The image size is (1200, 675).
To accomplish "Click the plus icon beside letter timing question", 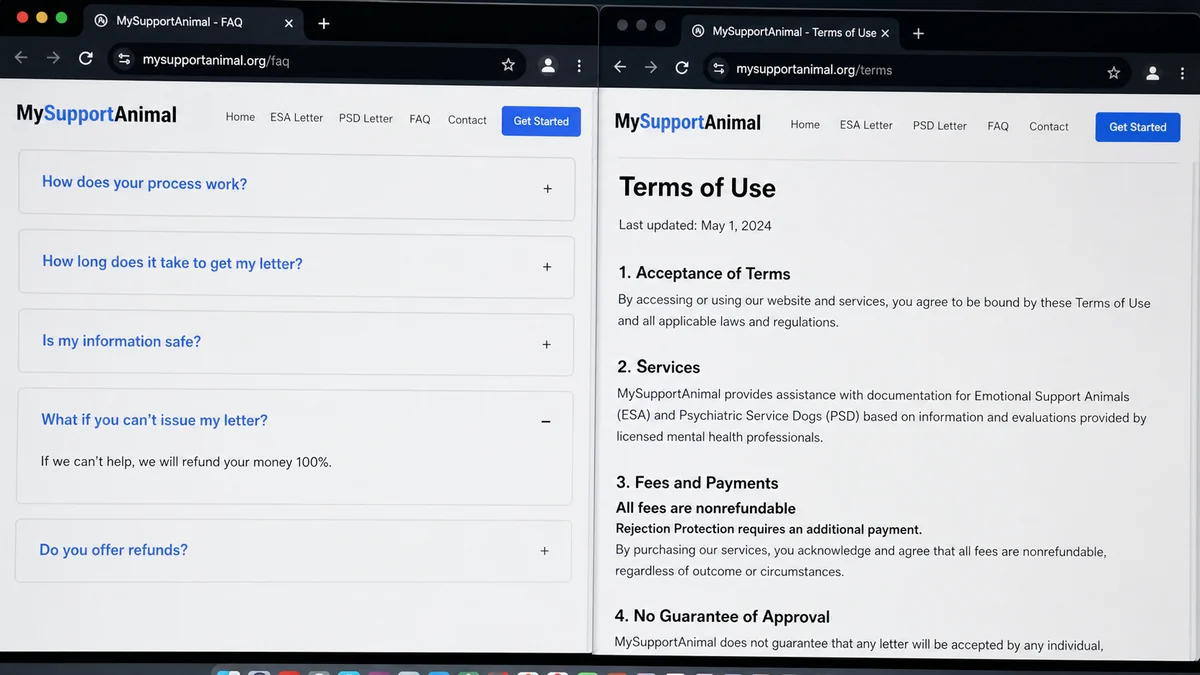I will tap(547, 267).
